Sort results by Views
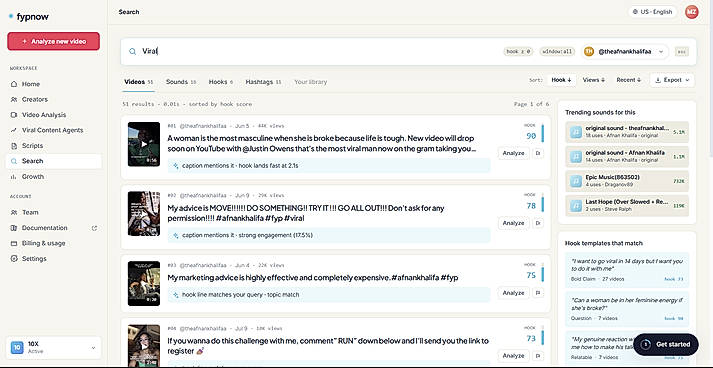 [x=594, y=80]
